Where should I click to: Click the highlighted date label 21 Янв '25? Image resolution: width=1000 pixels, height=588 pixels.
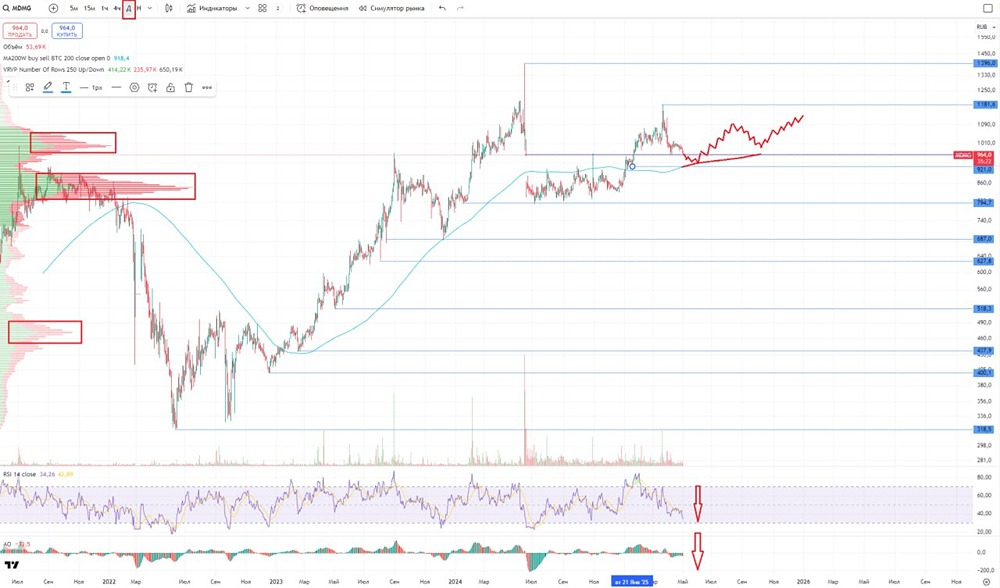coord(632,582)
